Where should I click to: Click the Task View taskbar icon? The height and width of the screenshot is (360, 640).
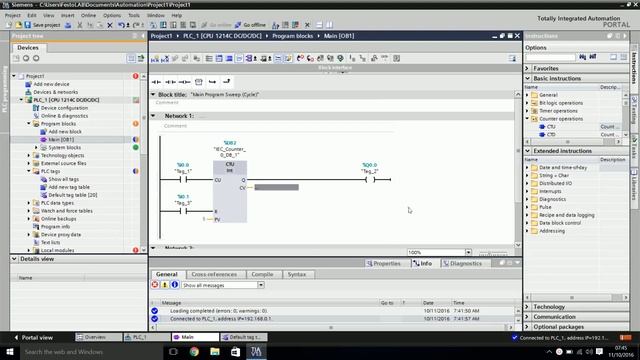pos(173,351)
